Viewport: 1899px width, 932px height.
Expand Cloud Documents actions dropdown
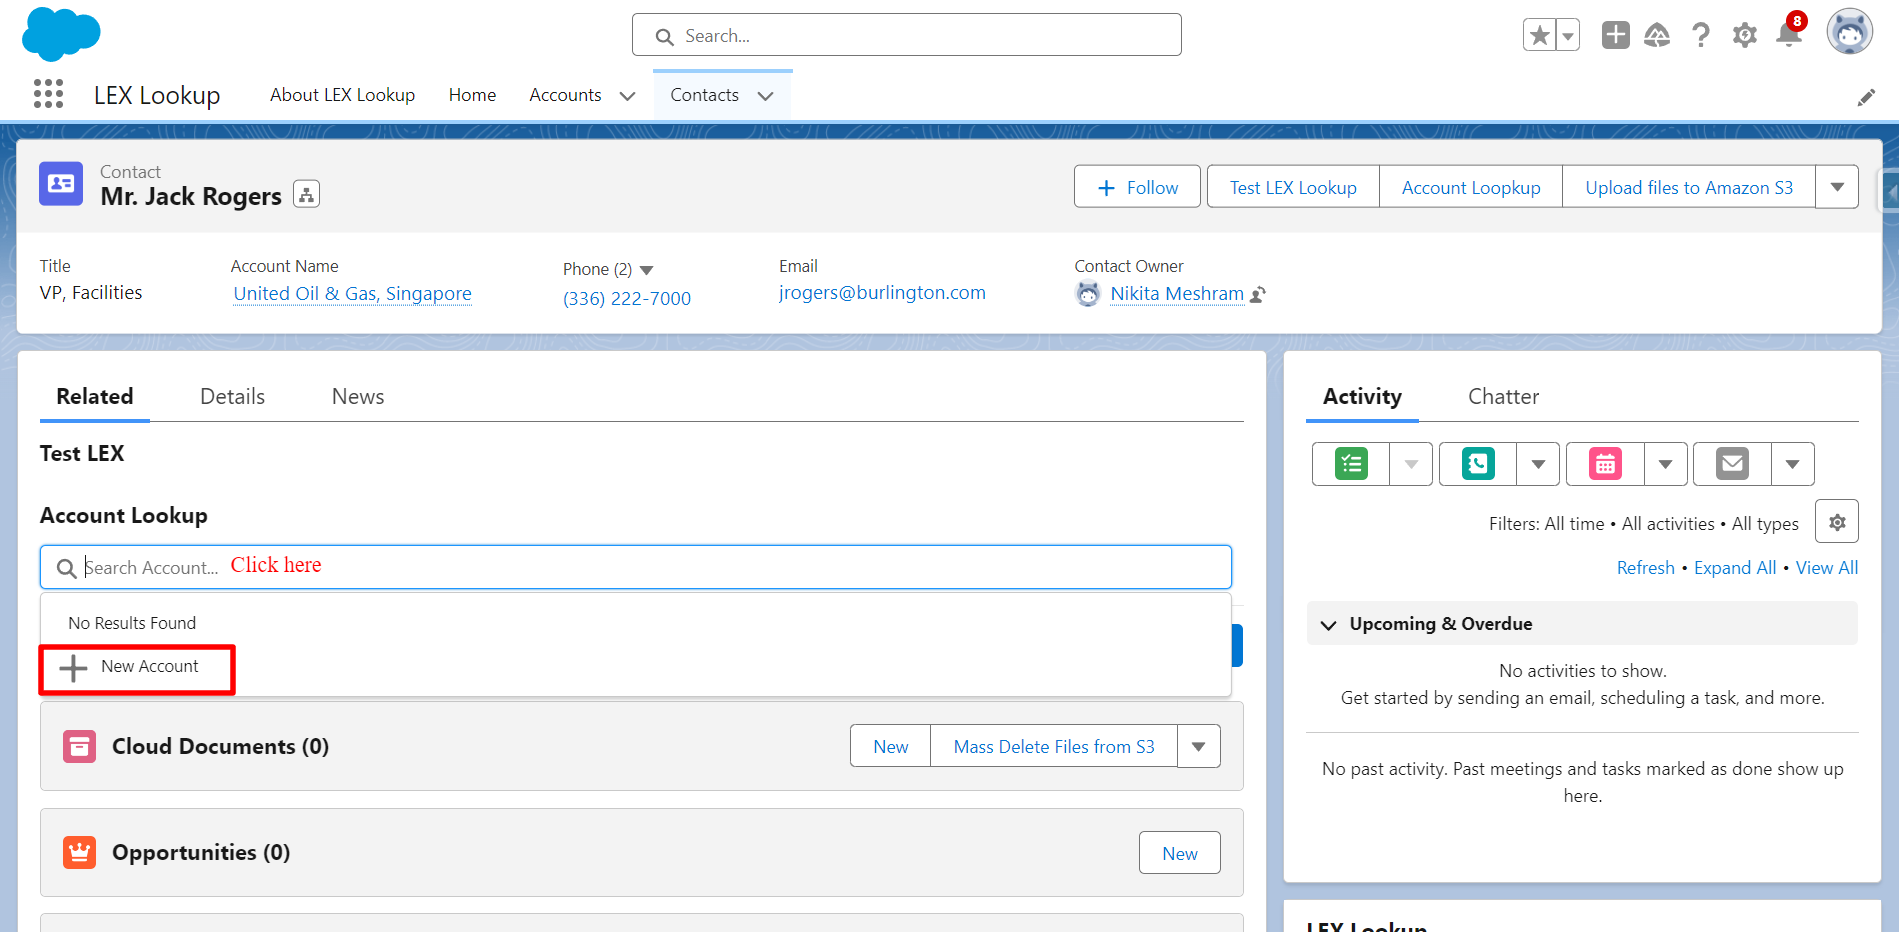pos(1198,746)
